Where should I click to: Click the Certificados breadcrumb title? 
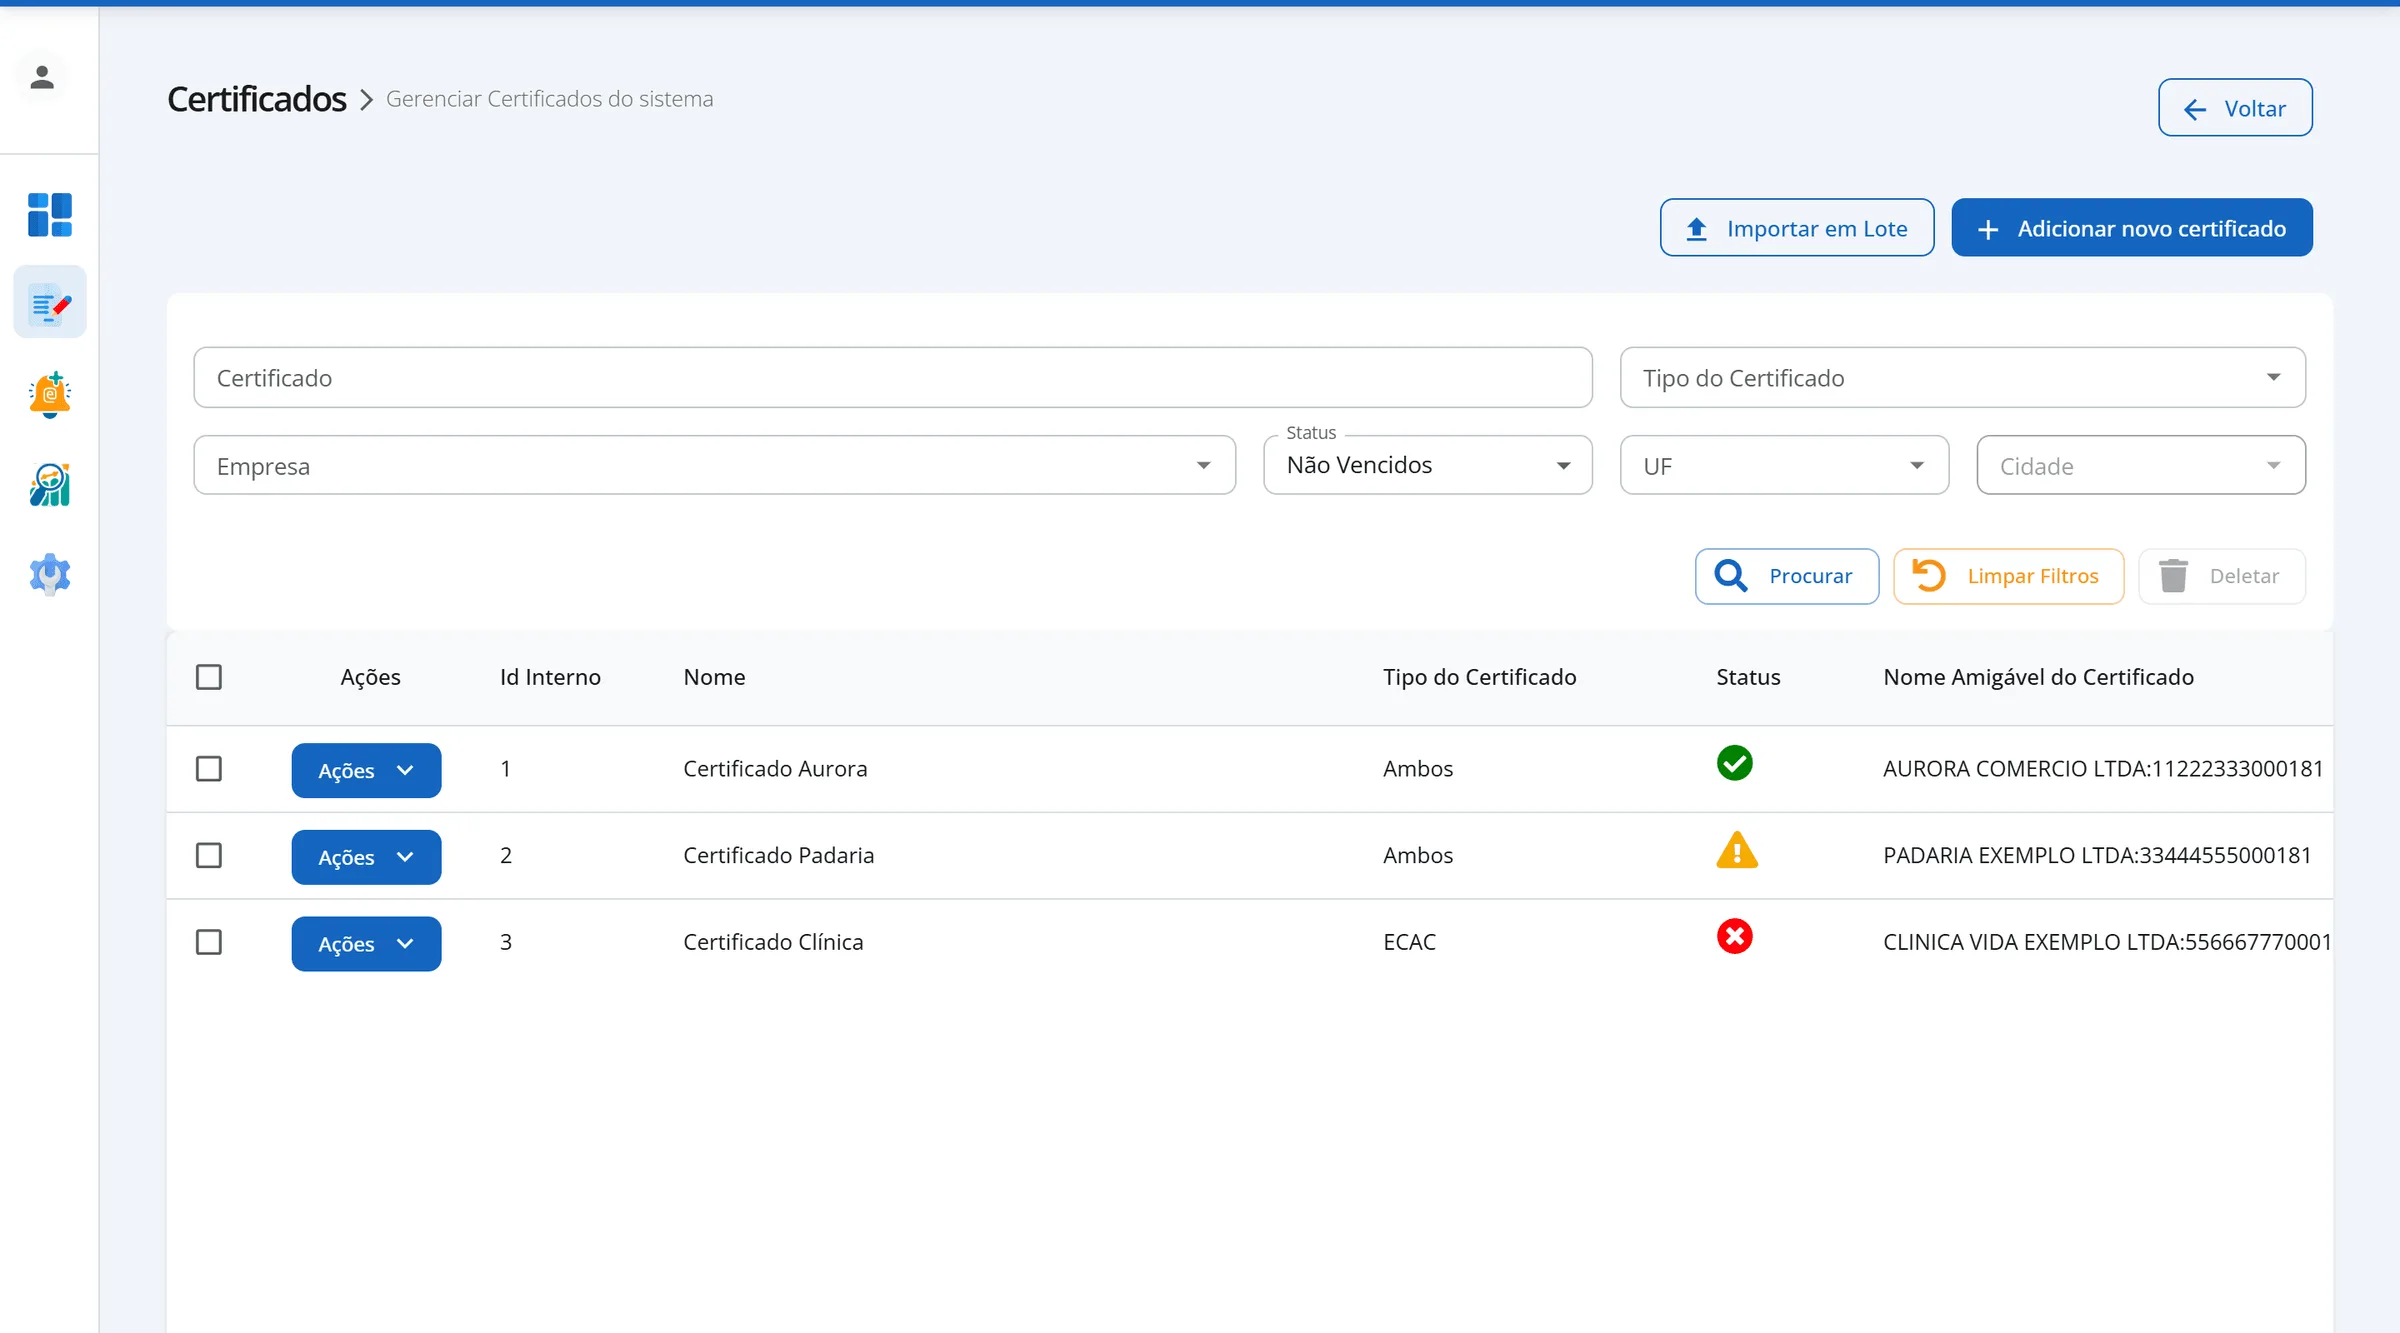[257, 99]
